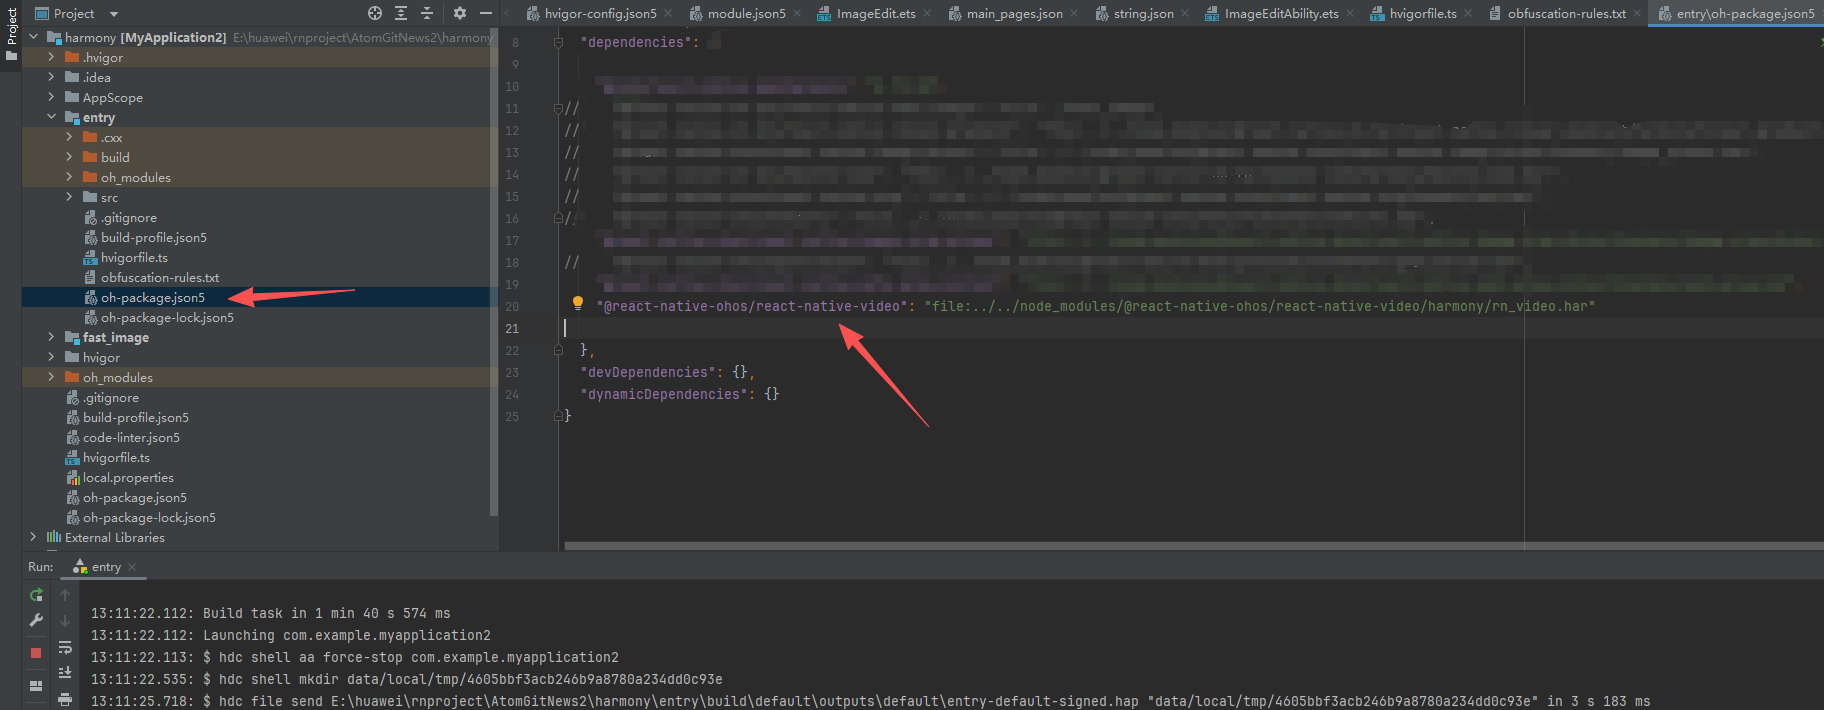The width and height of the screenshot is (1824, 710).
Task: Close the obfuscation-rules.txt editor tab
Action: tap(1637, 14)
